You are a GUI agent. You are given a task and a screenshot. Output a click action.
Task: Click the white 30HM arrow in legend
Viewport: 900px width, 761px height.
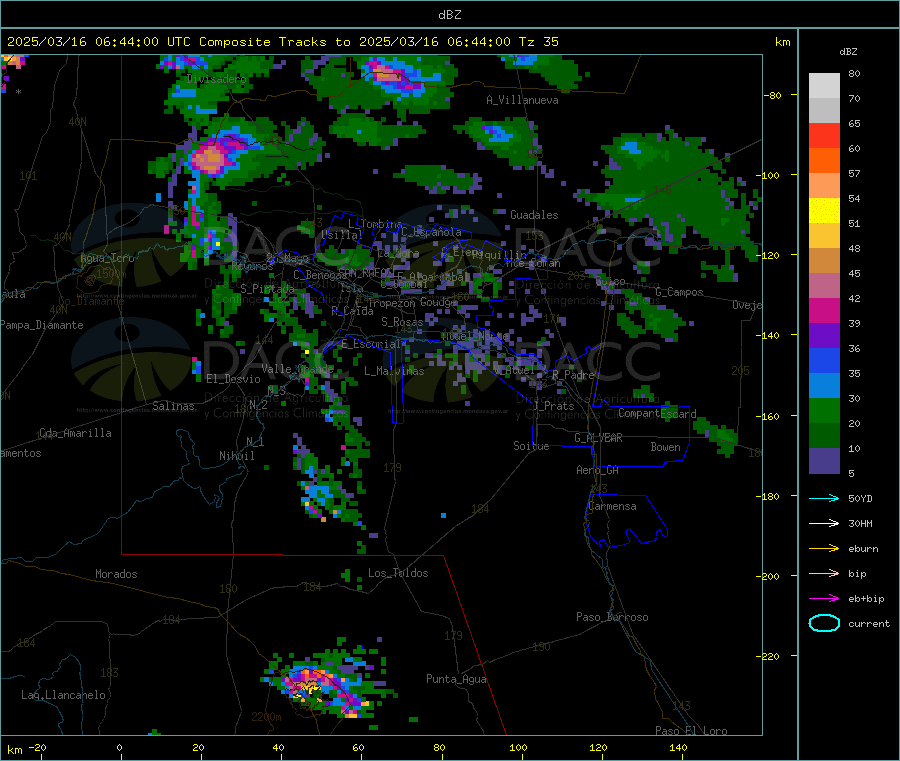824,523
